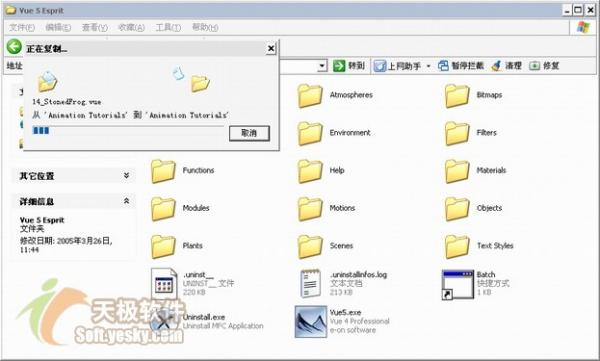Minimize the Vue 5 Esprit window
Screen dimensions: 600x361
point(567,10)
